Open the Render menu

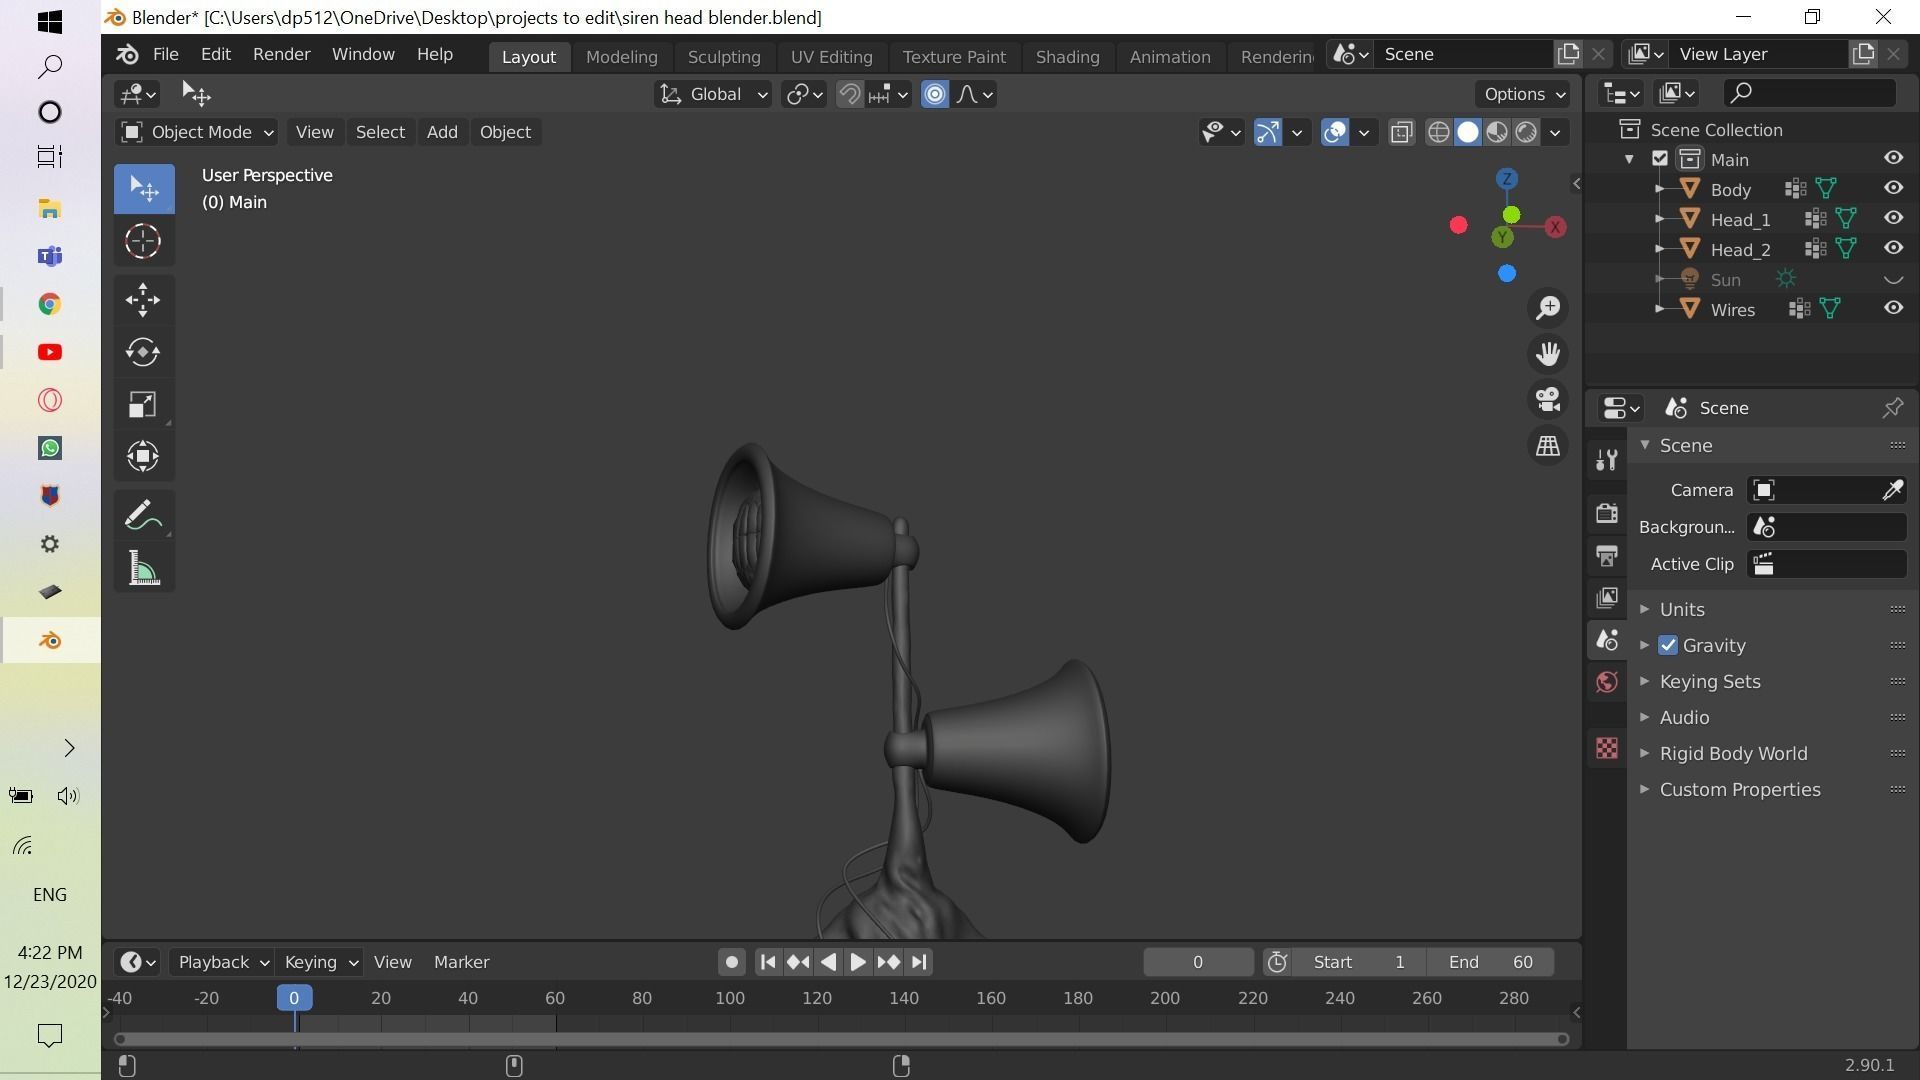(x=281, y=54)
